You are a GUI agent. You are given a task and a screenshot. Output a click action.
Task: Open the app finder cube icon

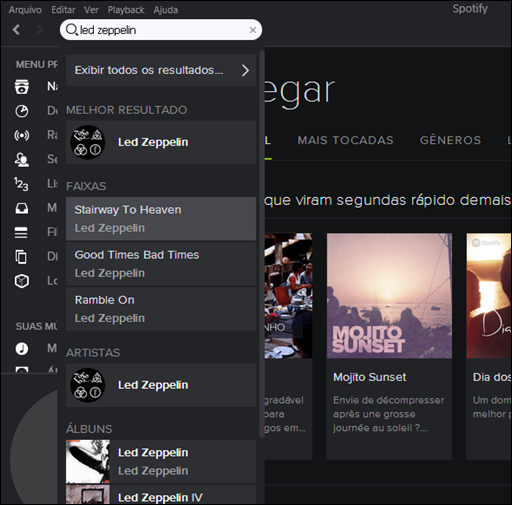coord(22,281)
